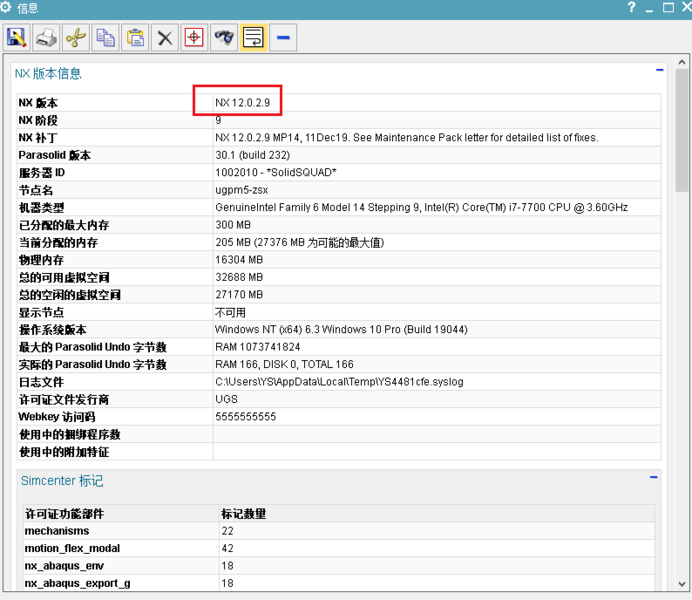Collapse the NX 版本信息 section
The height and width of the screenshot is (600, 692).
(x=659, y=71)
